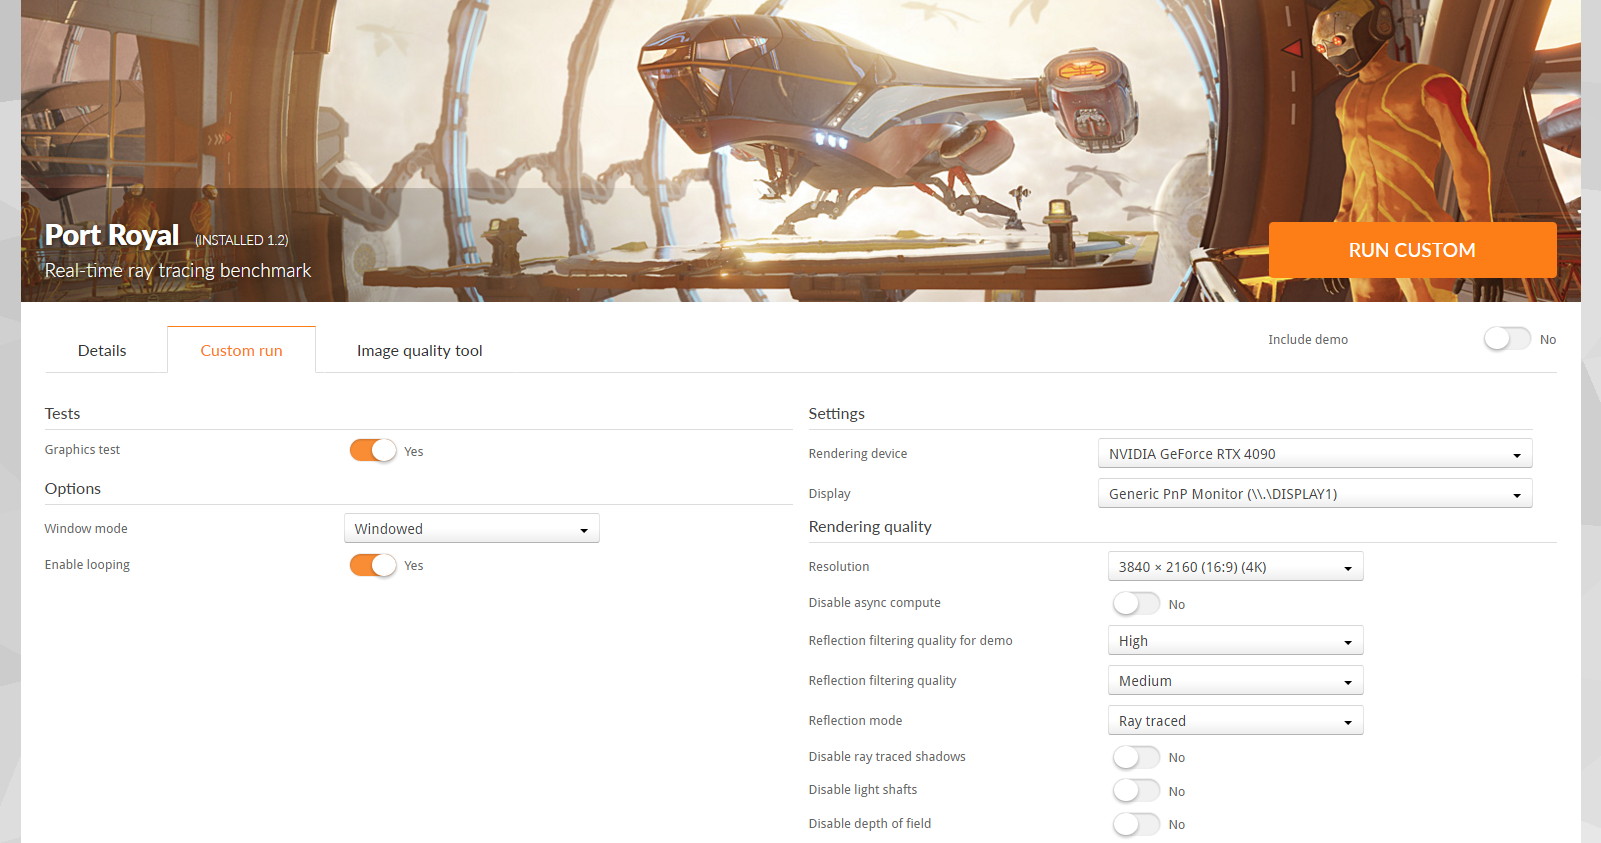Click the Enable looping label
Image resolution: width=1601 pixels, height=843 pixels.
pos(87,565)
